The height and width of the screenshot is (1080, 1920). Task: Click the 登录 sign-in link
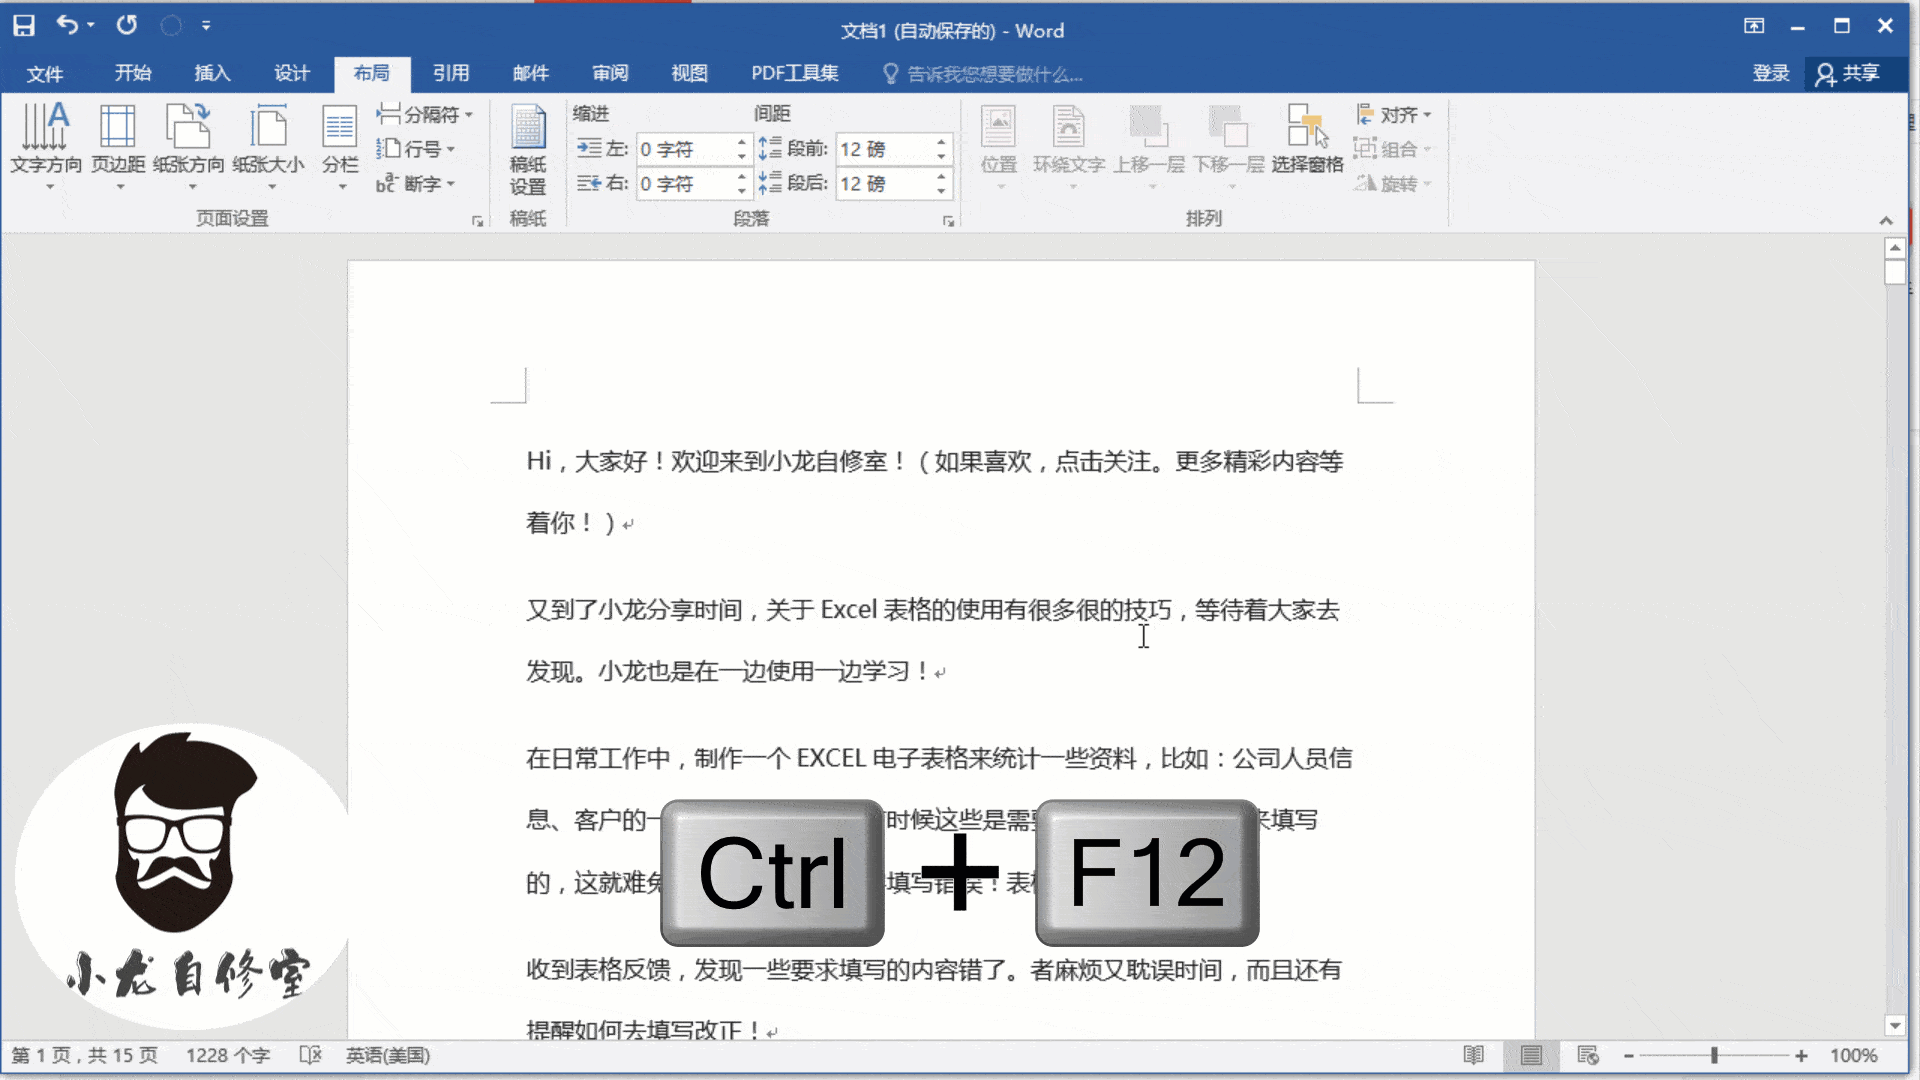(x=1771, y=74)
